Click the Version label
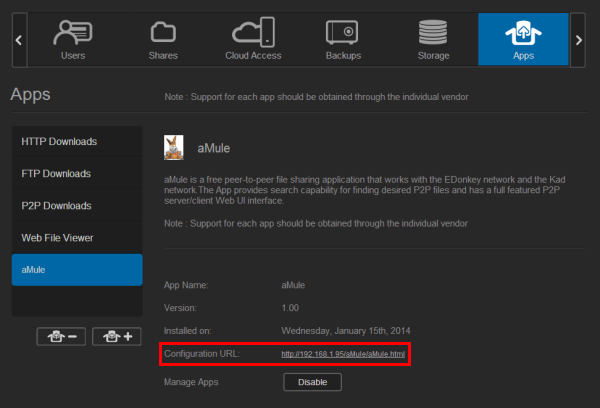 pos(180,308)
